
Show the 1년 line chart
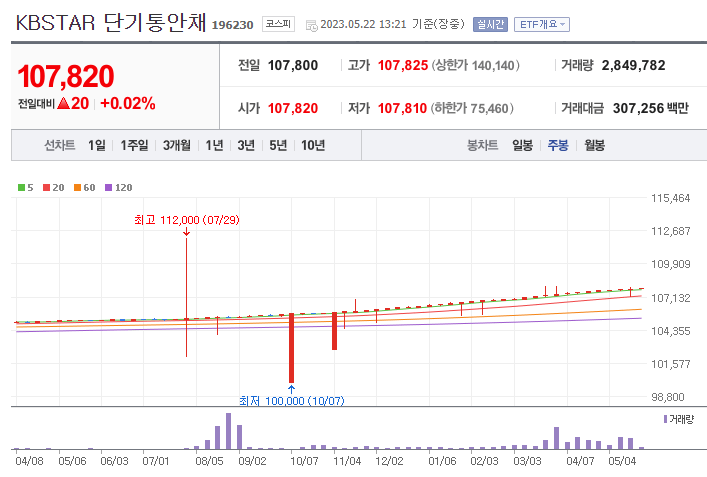click(x=214, y=145)
